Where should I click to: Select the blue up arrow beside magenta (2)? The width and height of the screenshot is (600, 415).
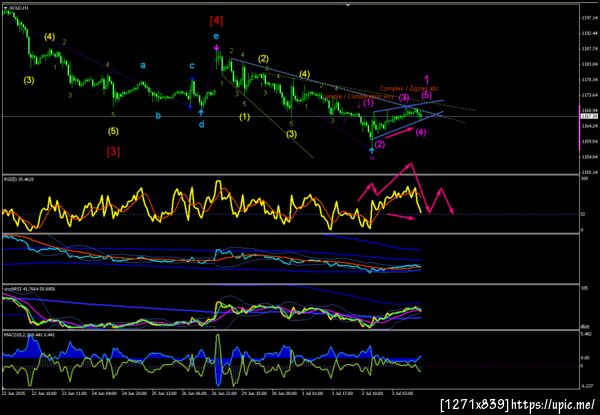(371, 150)
